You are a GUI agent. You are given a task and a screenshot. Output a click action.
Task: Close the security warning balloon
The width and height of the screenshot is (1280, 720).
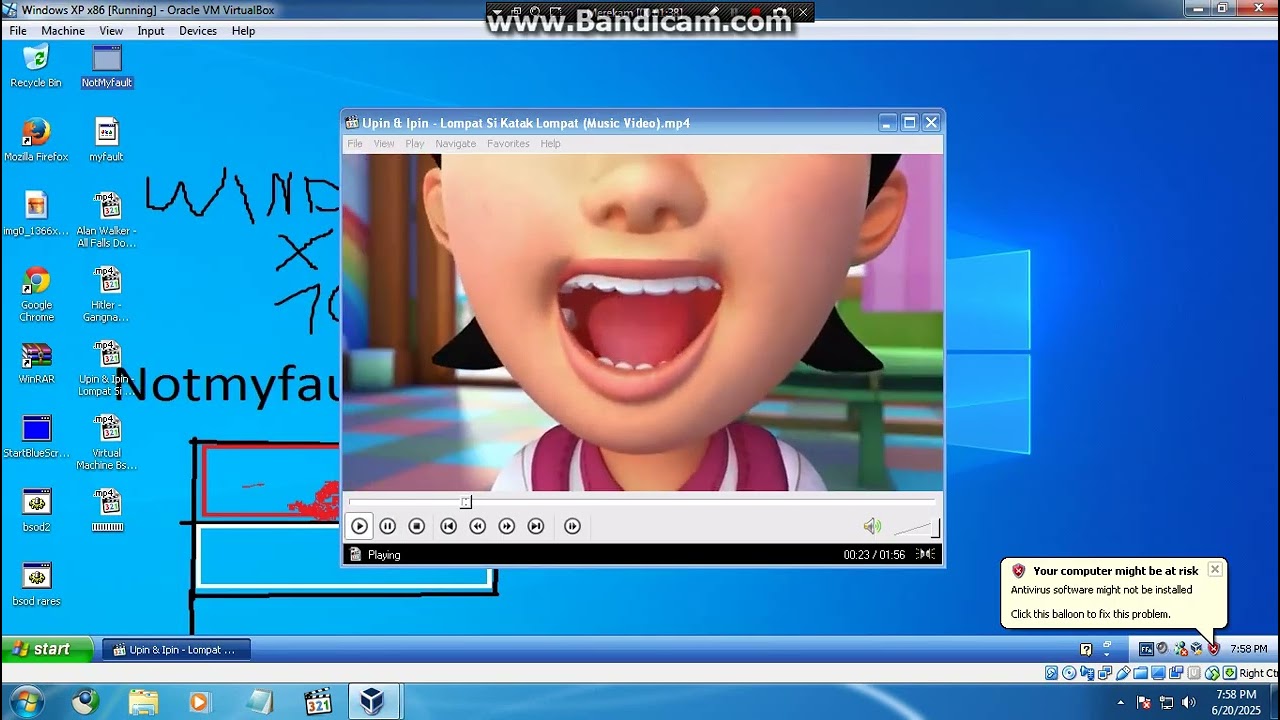coord(1215,570)
